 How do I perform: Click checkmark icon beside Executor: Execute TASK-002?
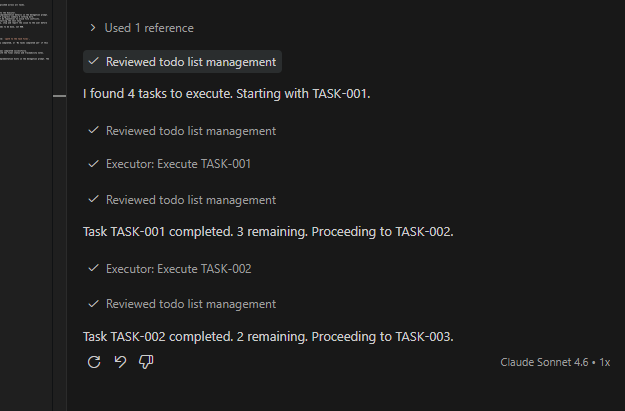point(93,269)
